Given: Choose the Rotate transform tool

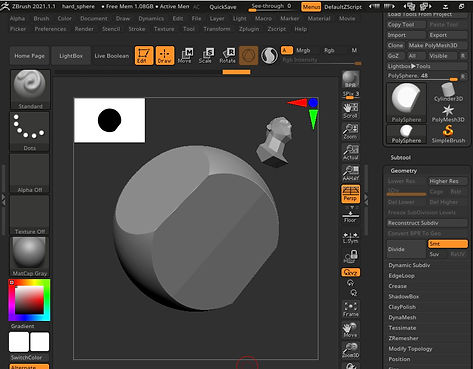Looking at the screenshot, I should [x=228, y=55].
